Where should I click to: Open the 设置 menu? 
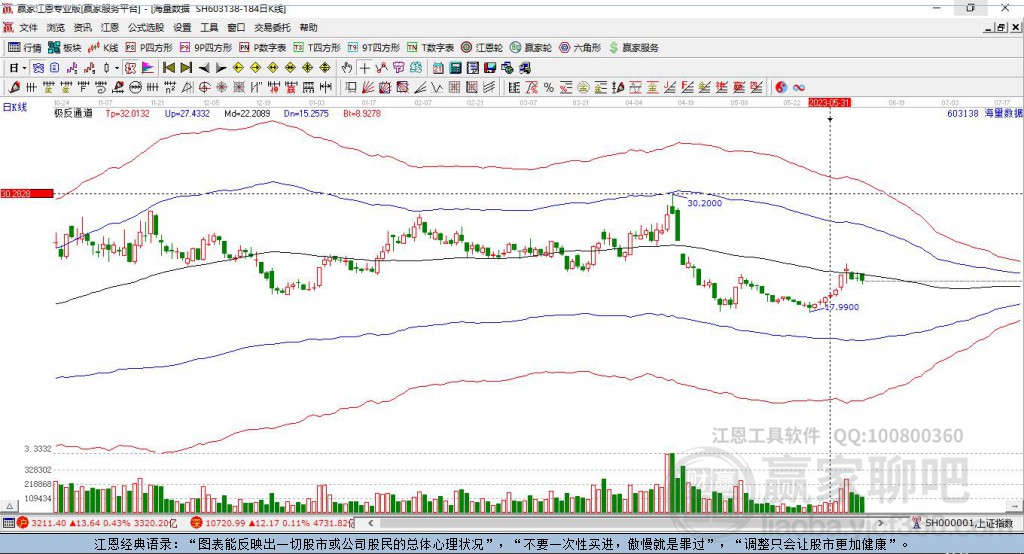(182, 27)
